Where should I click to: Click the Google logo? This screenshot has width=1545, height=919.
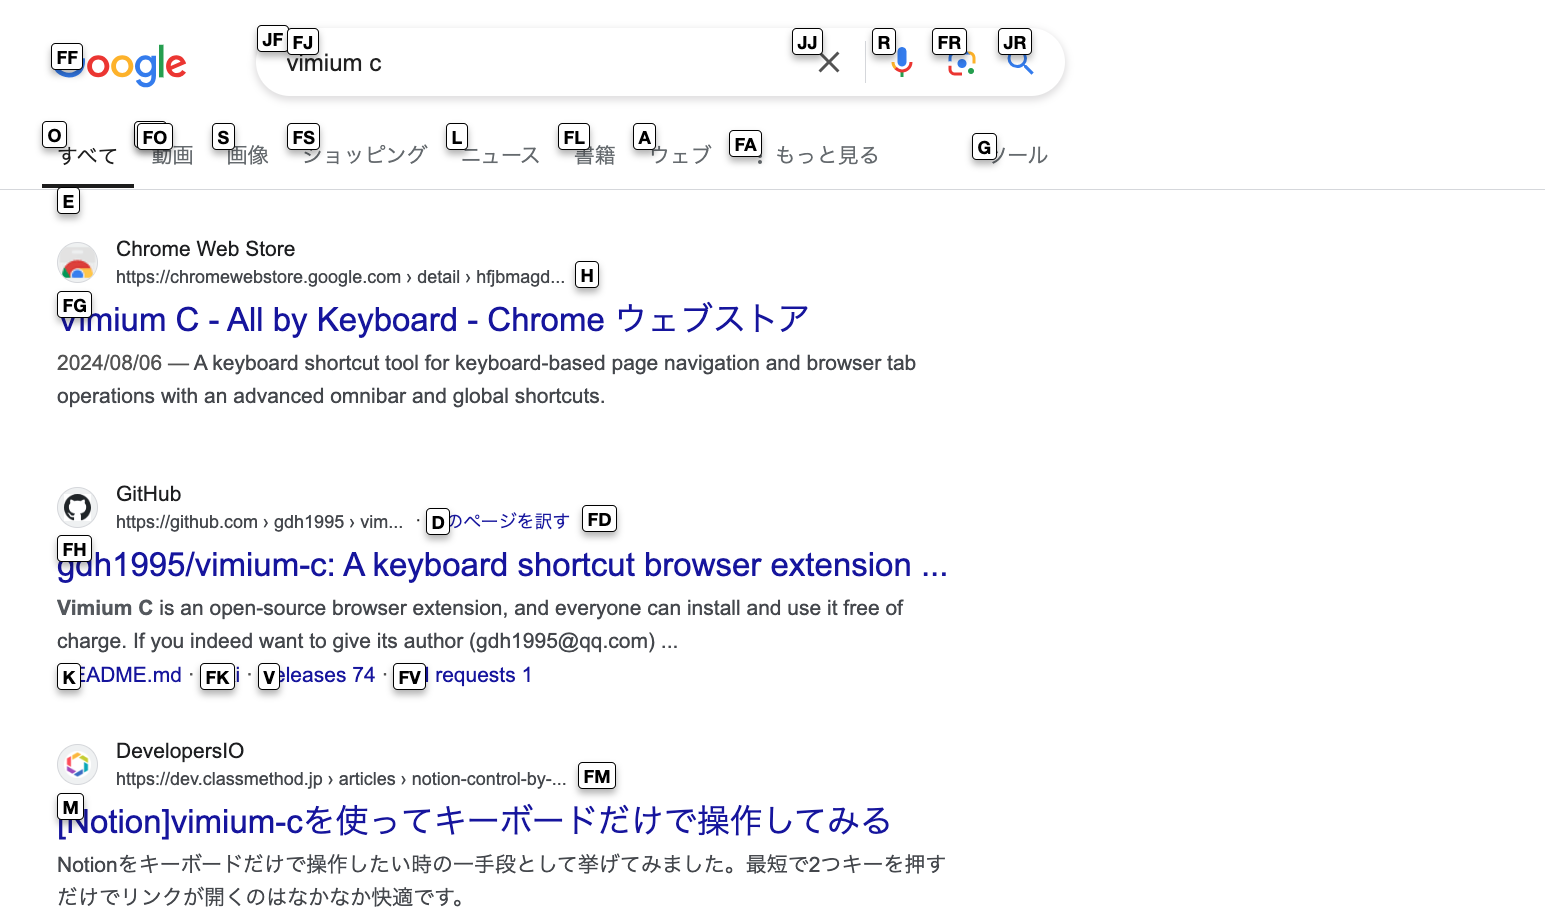click(120, 65)
